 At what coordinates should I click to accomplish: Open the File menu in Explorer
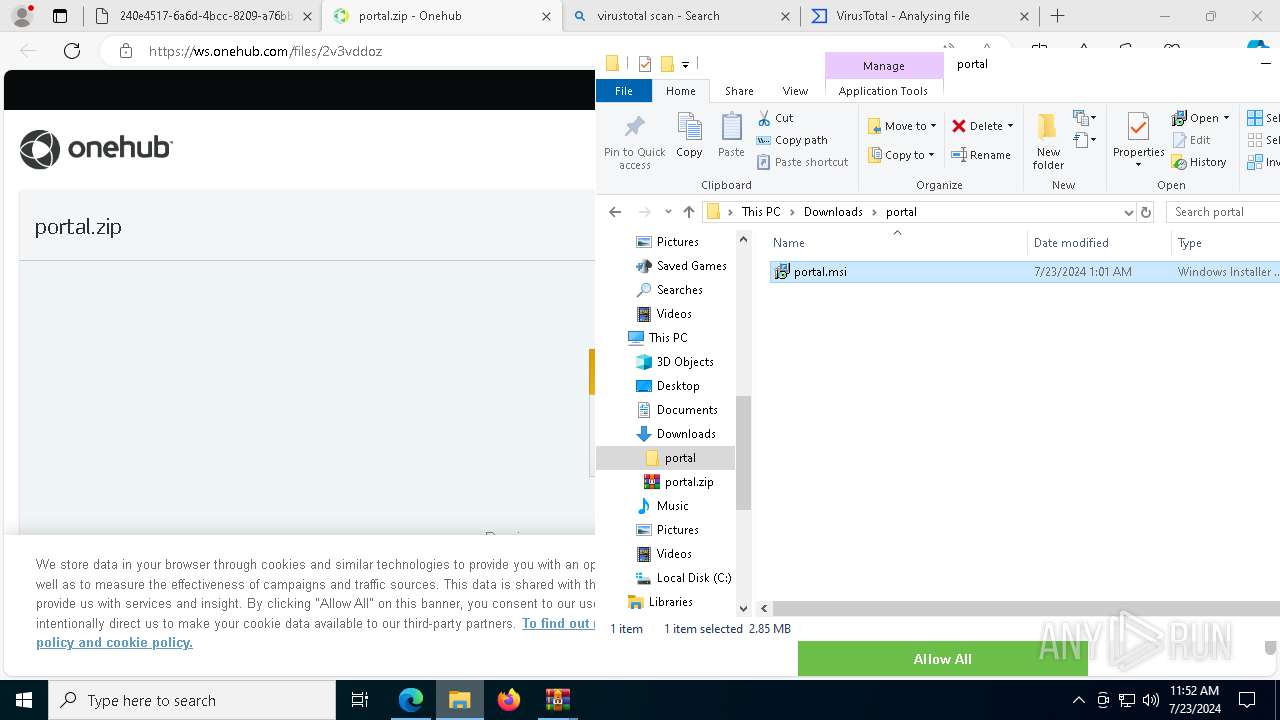point(623,91)
